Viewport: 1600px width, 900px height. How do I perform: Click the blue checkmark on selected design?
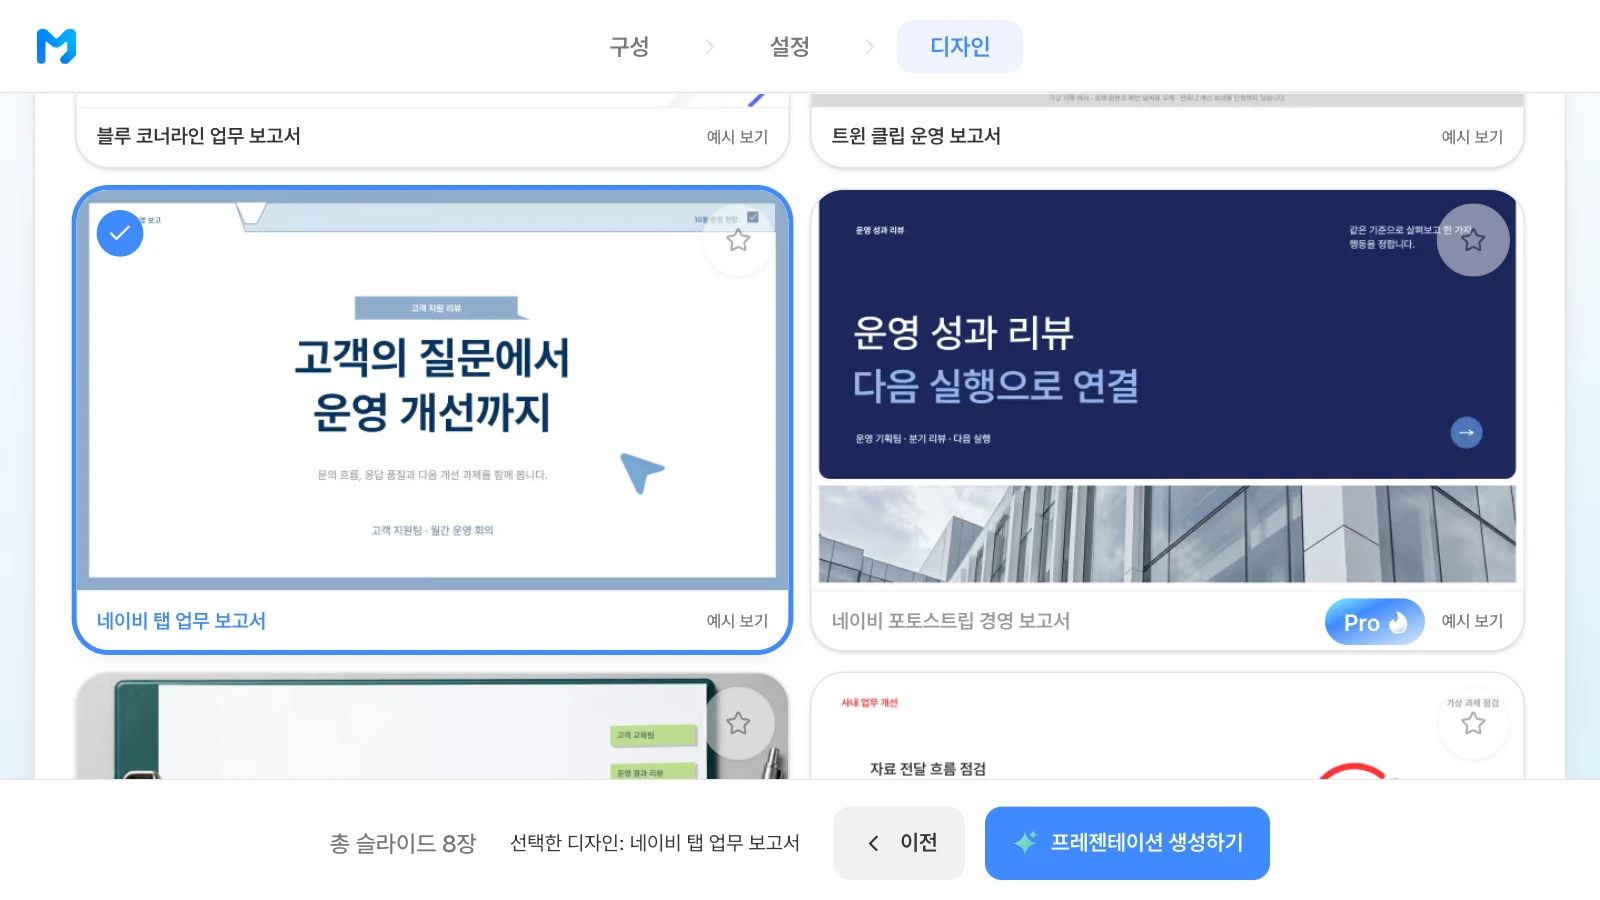[x=120, y=233]
